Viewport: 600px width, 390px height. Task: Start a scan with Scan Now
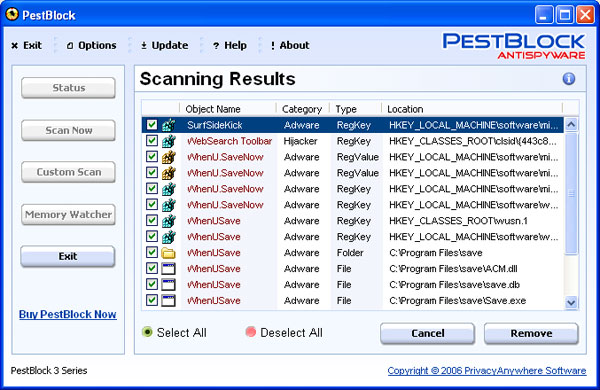tap(68, 131)
